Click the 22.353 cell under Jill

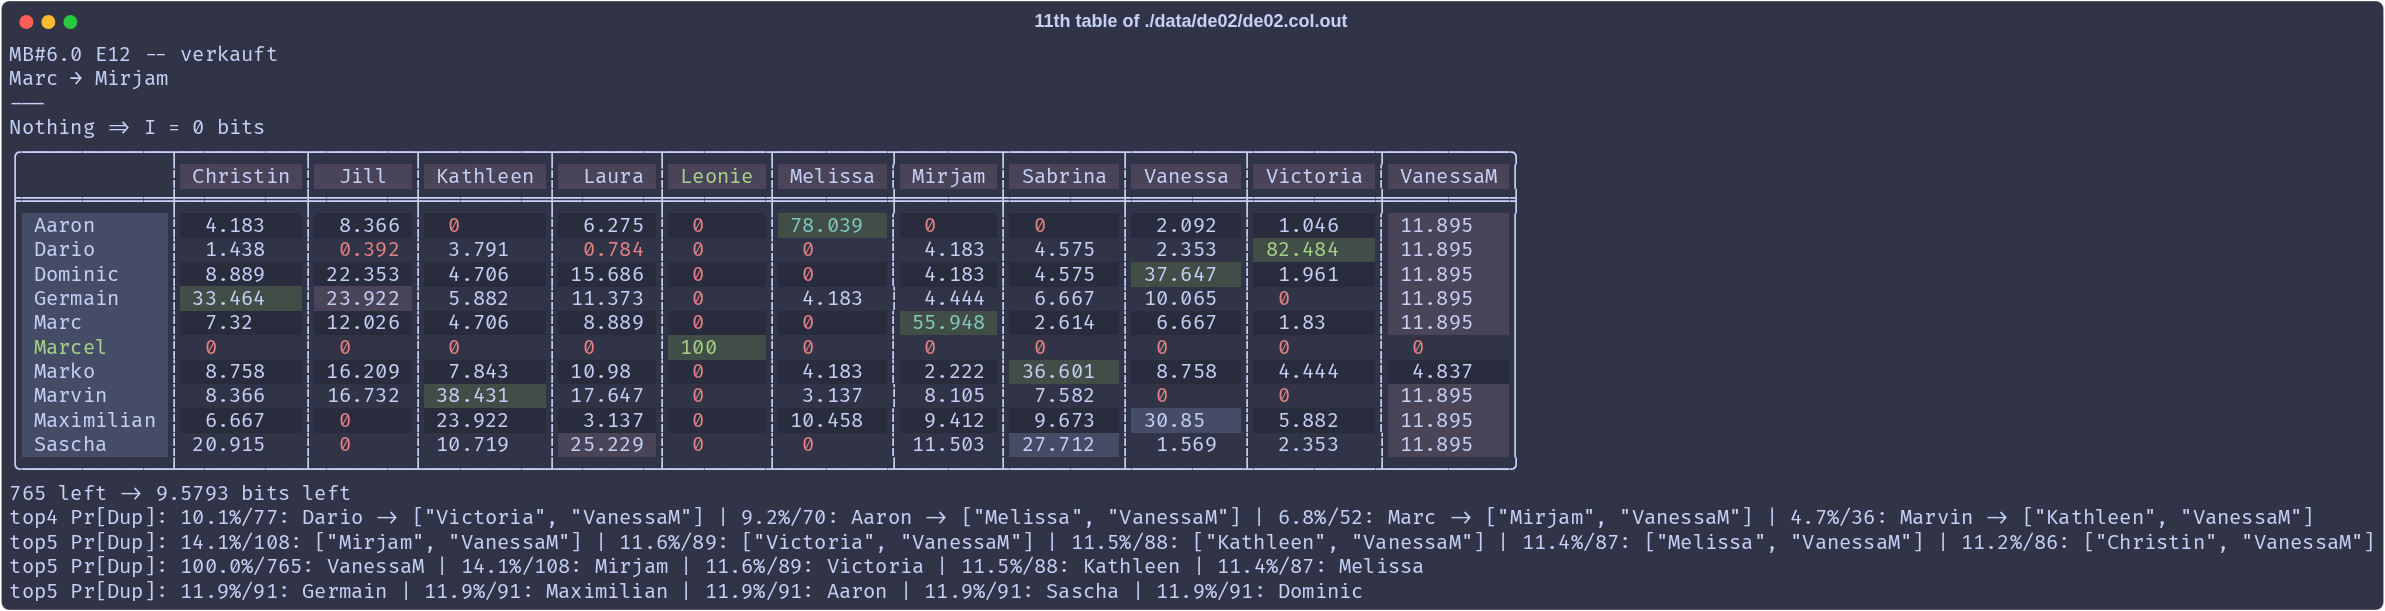click(362, 274)
